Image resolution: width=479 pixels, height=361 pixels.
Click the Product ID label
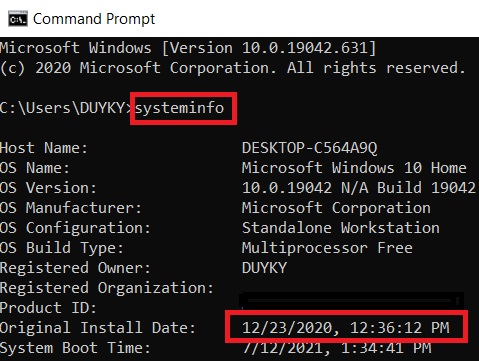[48, 308]
